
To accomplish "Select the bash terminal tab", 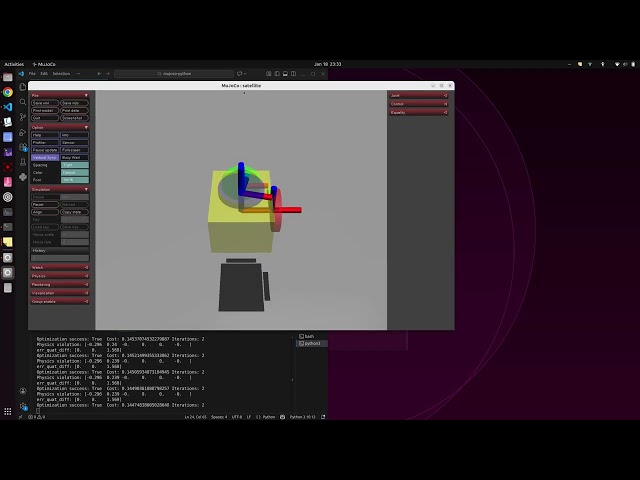I will (312, 336).
